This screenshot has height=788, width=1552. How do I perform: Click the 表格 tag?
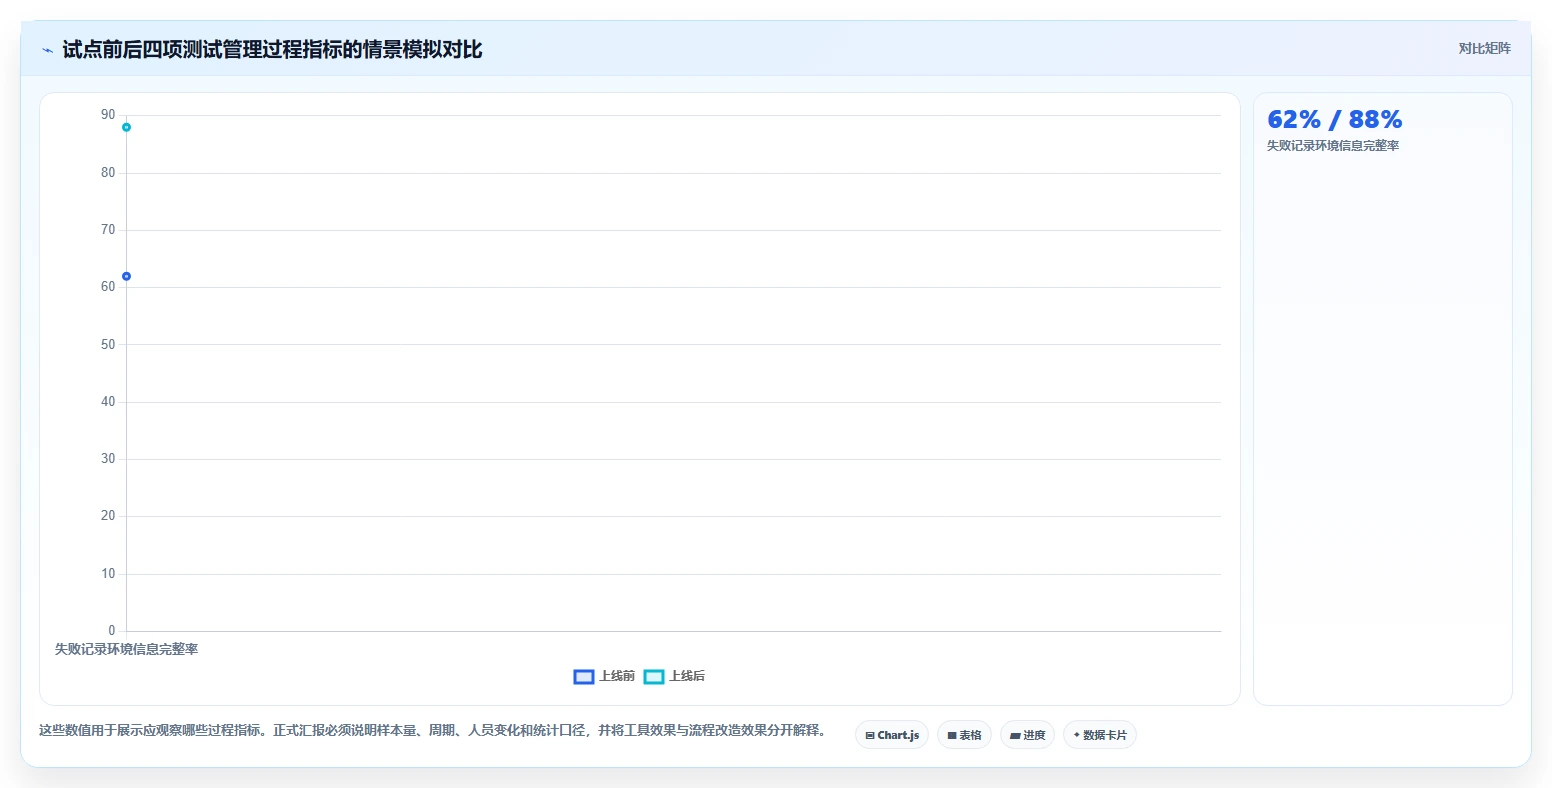click(964, 735)
